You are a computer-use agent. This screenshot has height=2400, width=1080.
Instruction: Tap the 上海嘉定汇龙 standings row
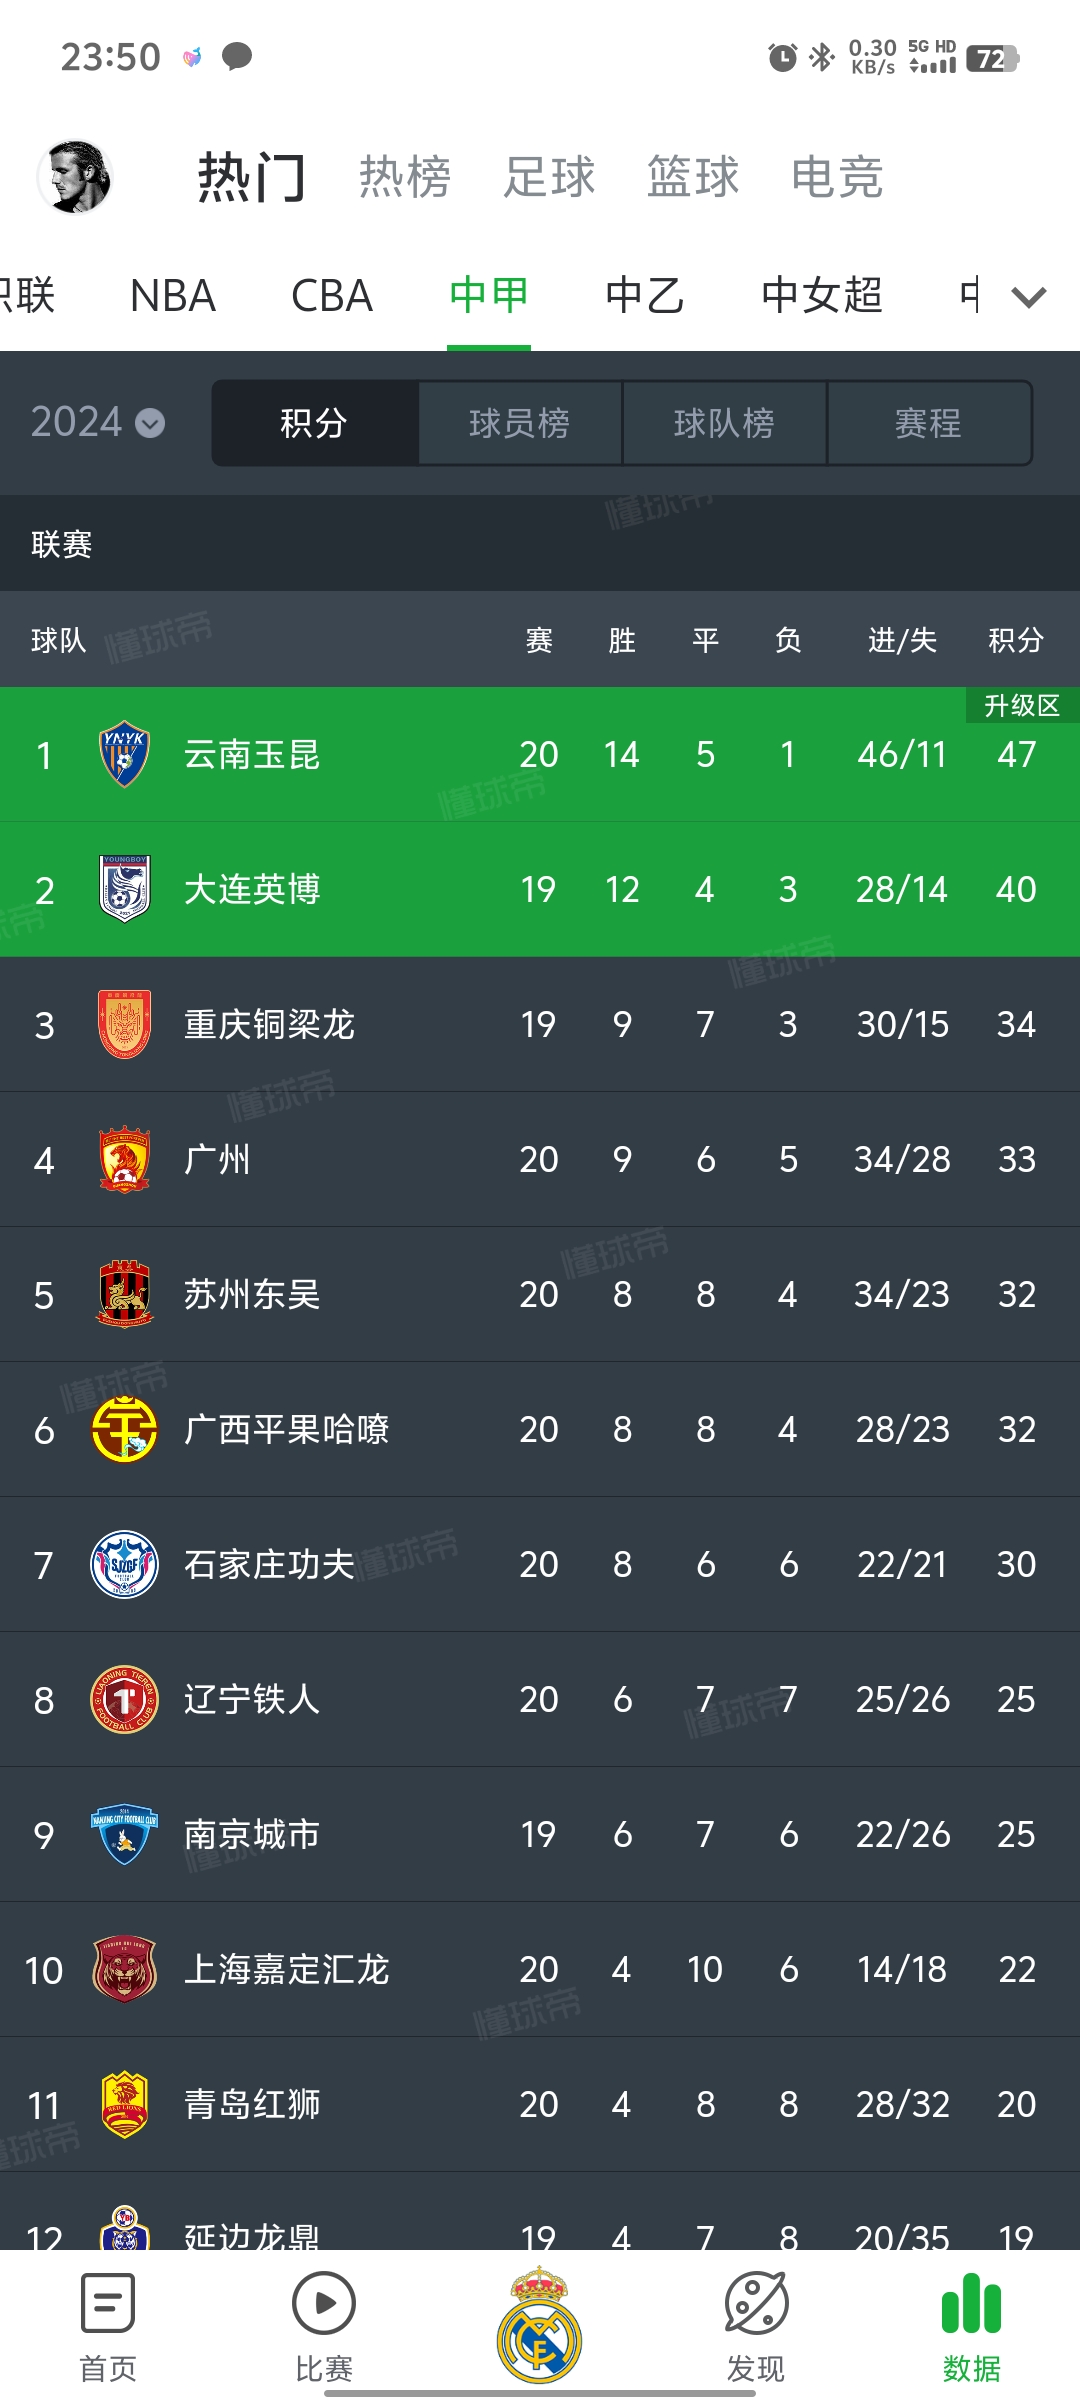click(540, 1969)
